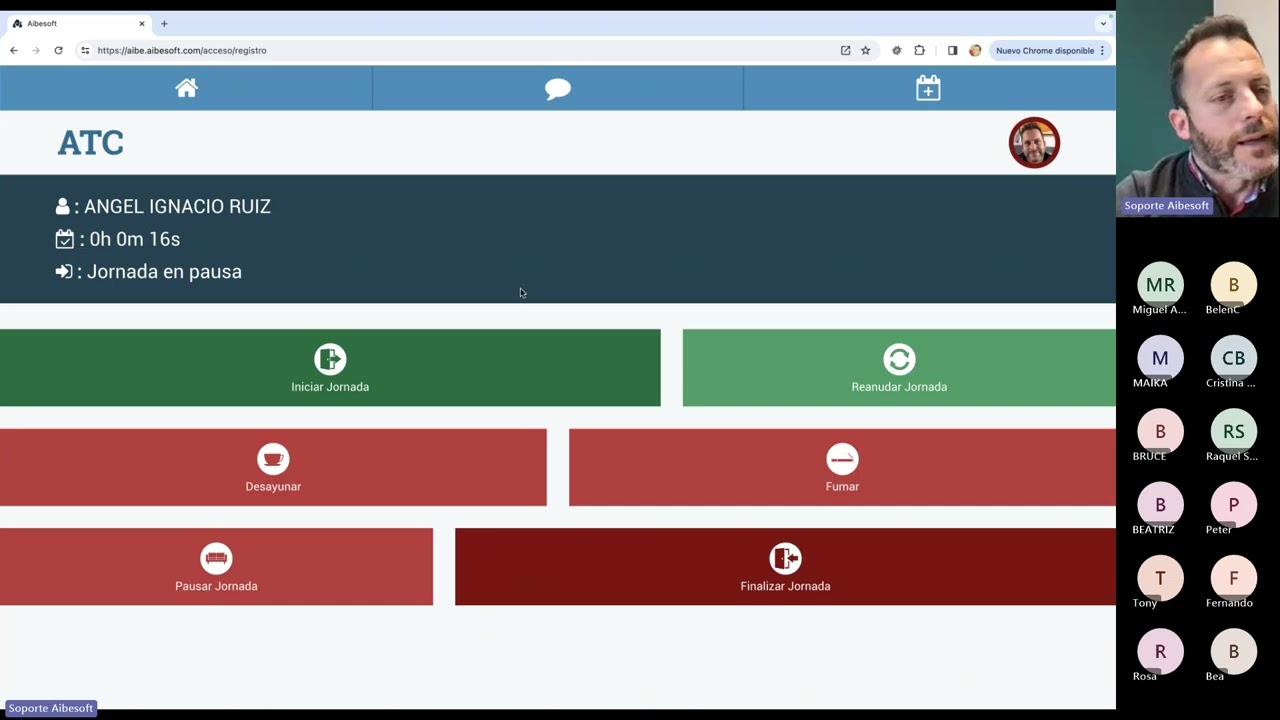Screen dimensions: 1280x720
Task: Open the home icon tab
Action: point(186,88)
